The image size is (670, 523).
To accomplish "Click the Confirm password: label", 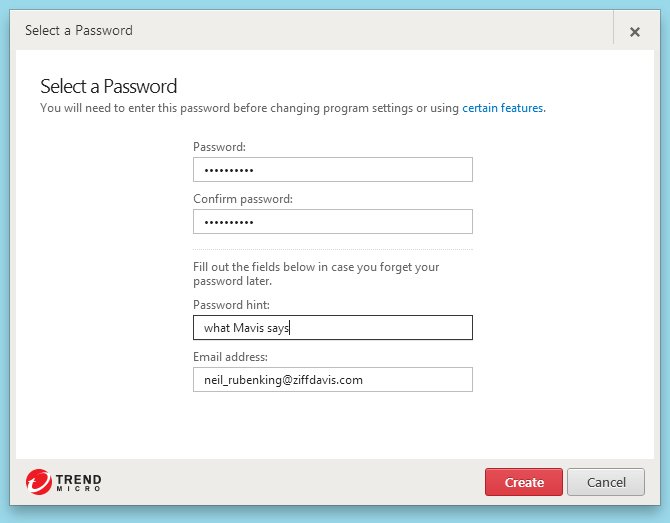I will 243,199.
